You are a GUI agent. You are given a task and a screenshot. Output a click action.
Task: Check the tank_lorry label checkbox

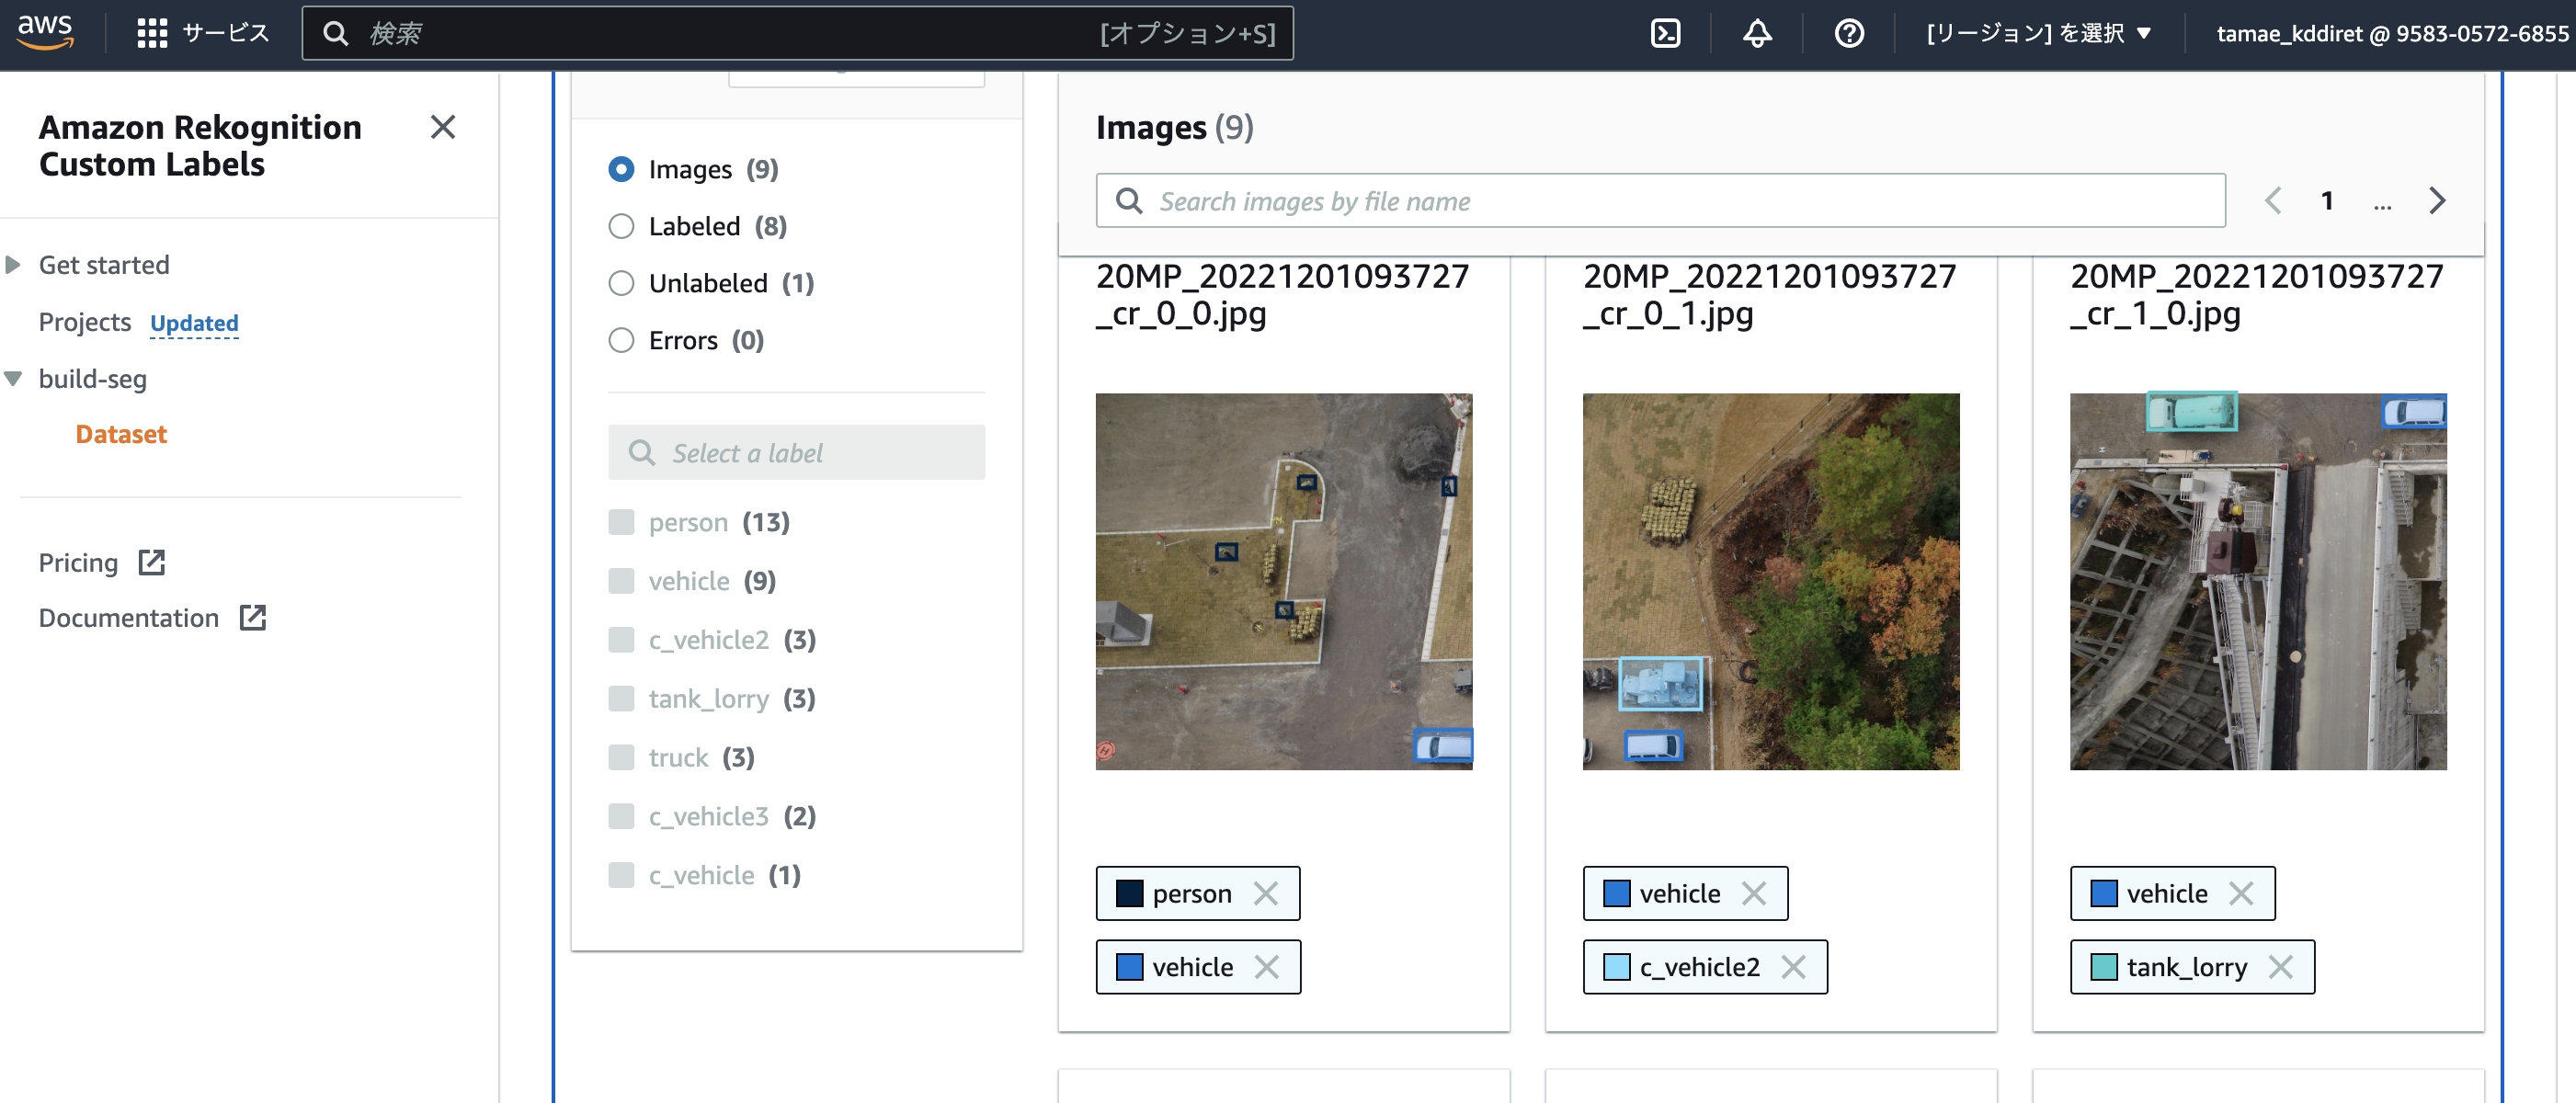621,698
